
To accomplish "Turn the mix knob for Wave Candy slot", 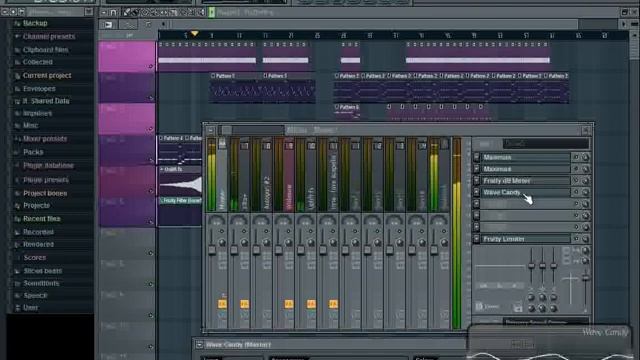I will click(x=585, y=192).
